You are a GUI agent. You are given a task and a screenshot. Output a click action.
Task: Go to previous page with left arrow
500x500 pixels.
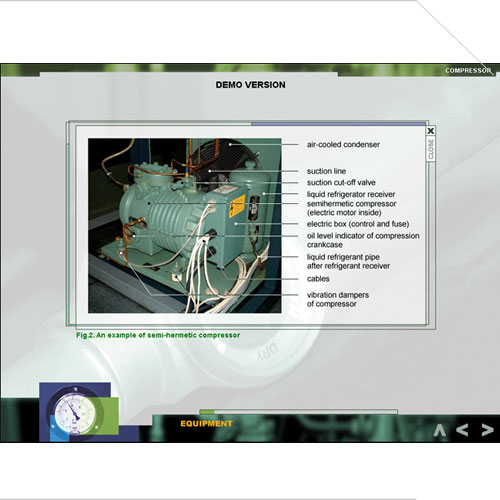click(462, 430)
